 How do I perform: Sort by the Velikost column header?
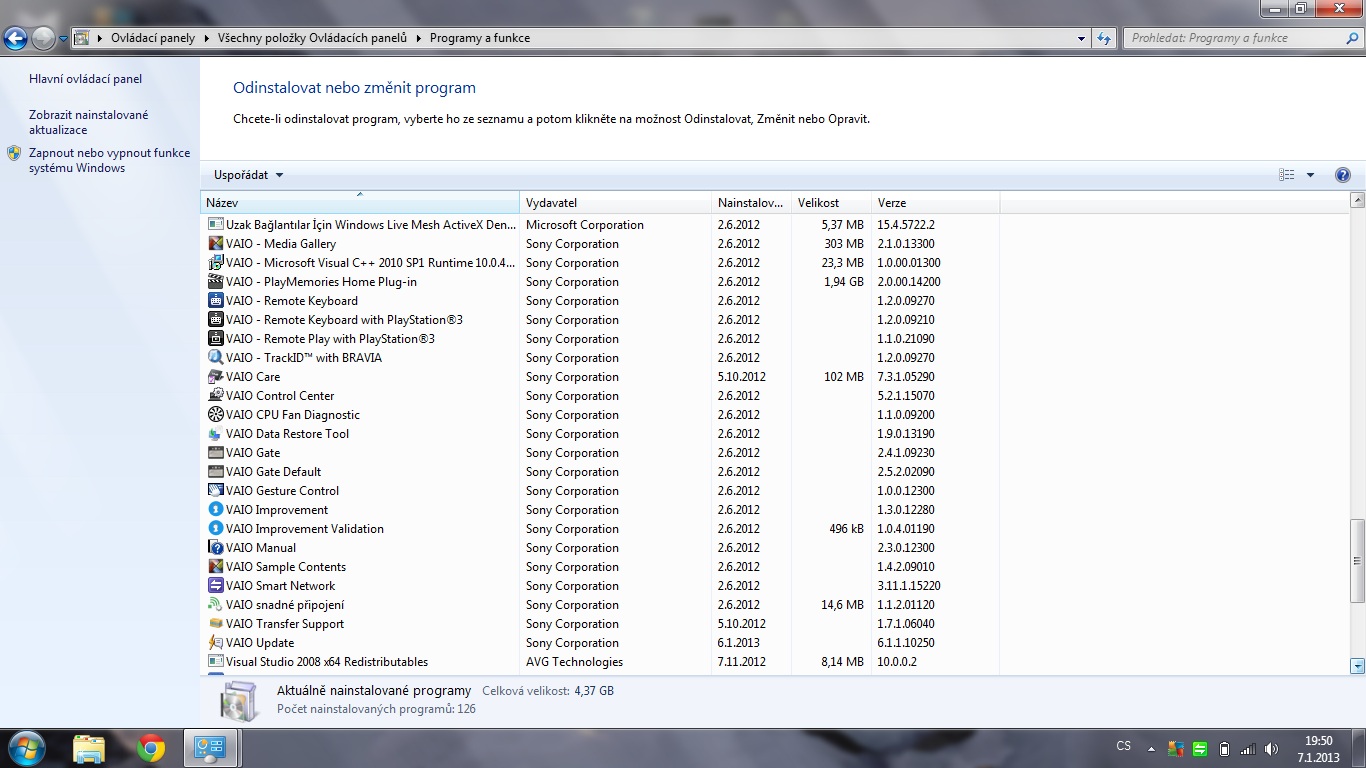point(832,203)
